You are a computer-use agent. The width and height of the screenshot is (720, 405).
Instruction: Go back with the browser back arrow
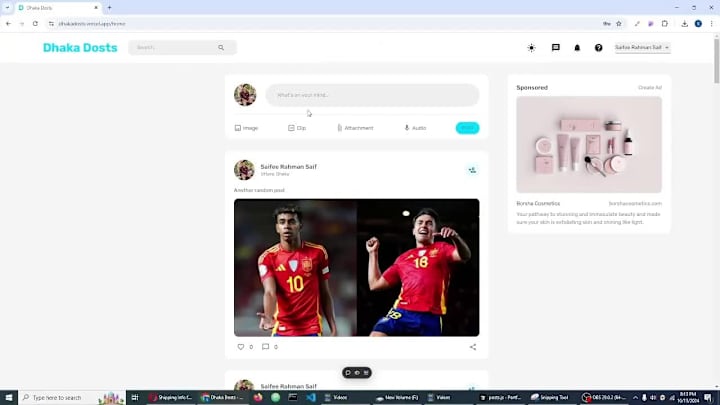(8, 23)
